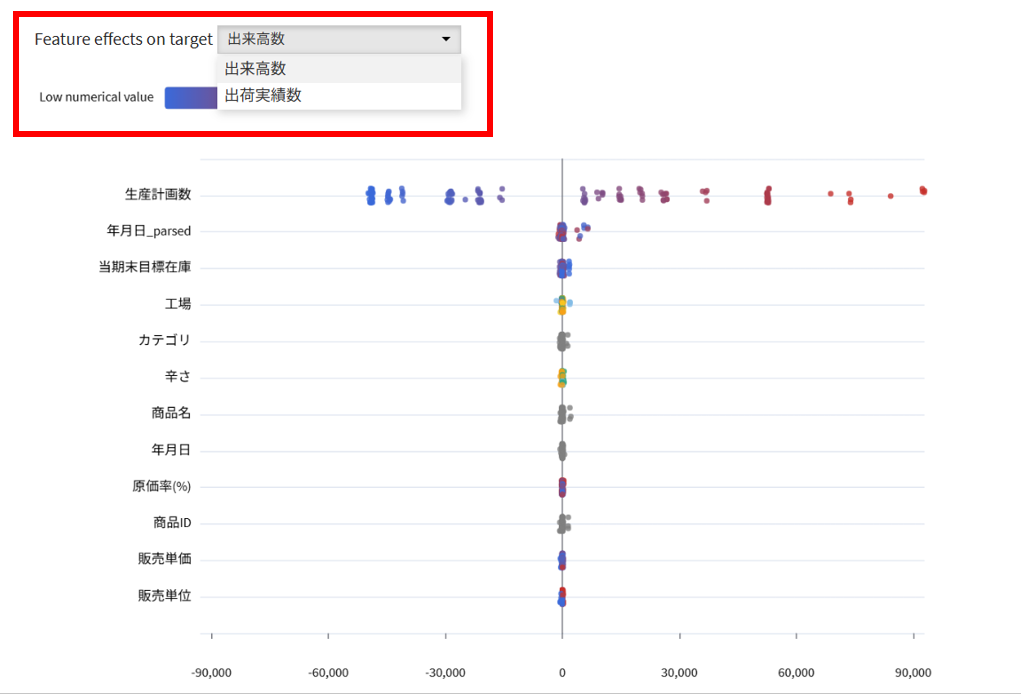The height and width of the screenshot is (694, 1021).
Task: Select the 年月日_parsed feature label
Action: pos(149,230)
